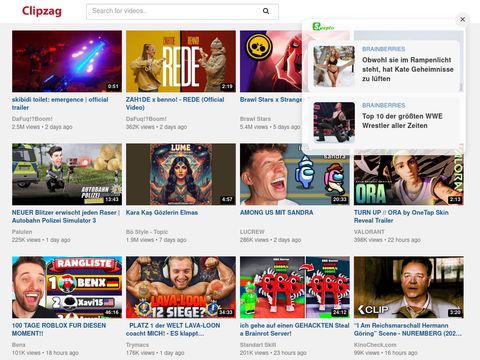480x360 pixels.
Task: Click channel name 'Brawl Stars'
Action: [x=255, y=119]
